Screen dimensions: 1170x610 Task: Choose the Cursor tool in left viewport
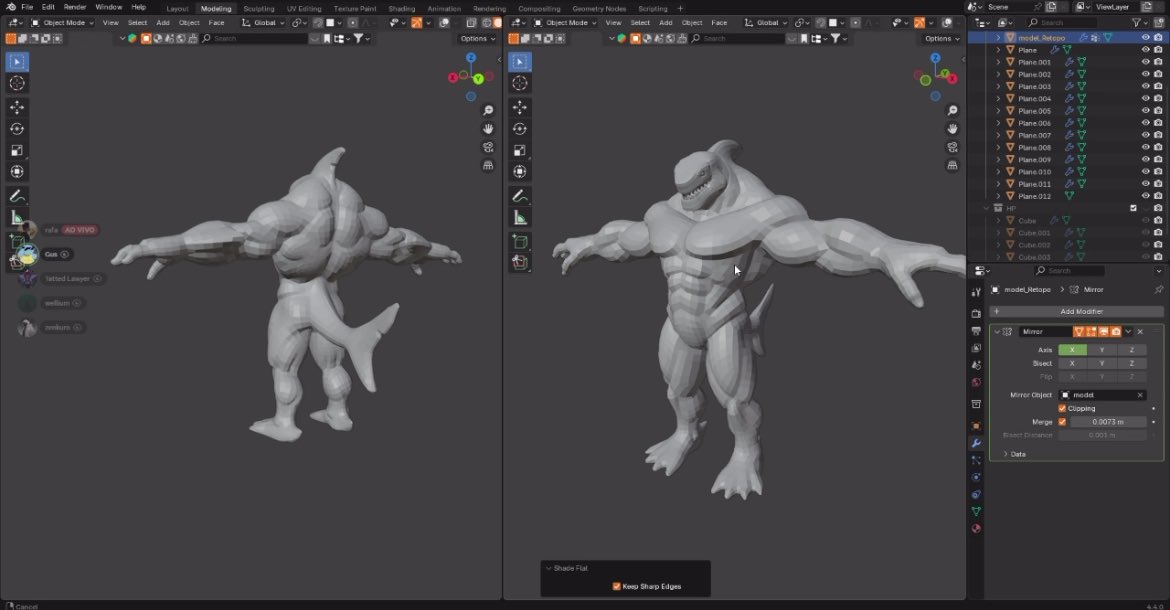point(17,84)
